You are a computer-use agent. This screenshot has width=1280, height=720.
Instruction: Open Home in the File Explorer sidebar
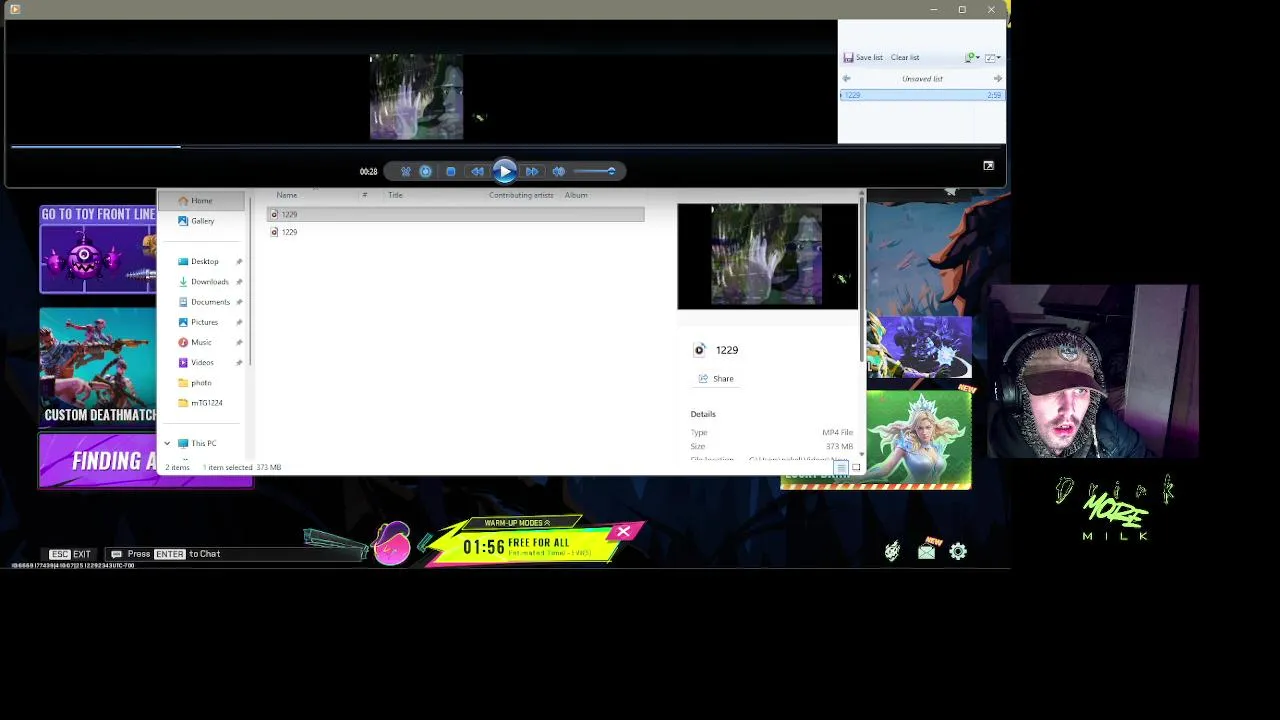pos(201,200)
